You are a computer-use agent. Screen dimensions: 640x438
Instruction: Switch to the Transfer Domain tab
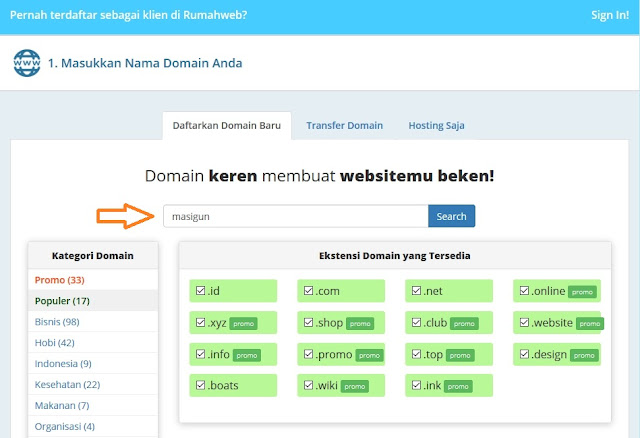pyautogui.click(x=344, y=126)
